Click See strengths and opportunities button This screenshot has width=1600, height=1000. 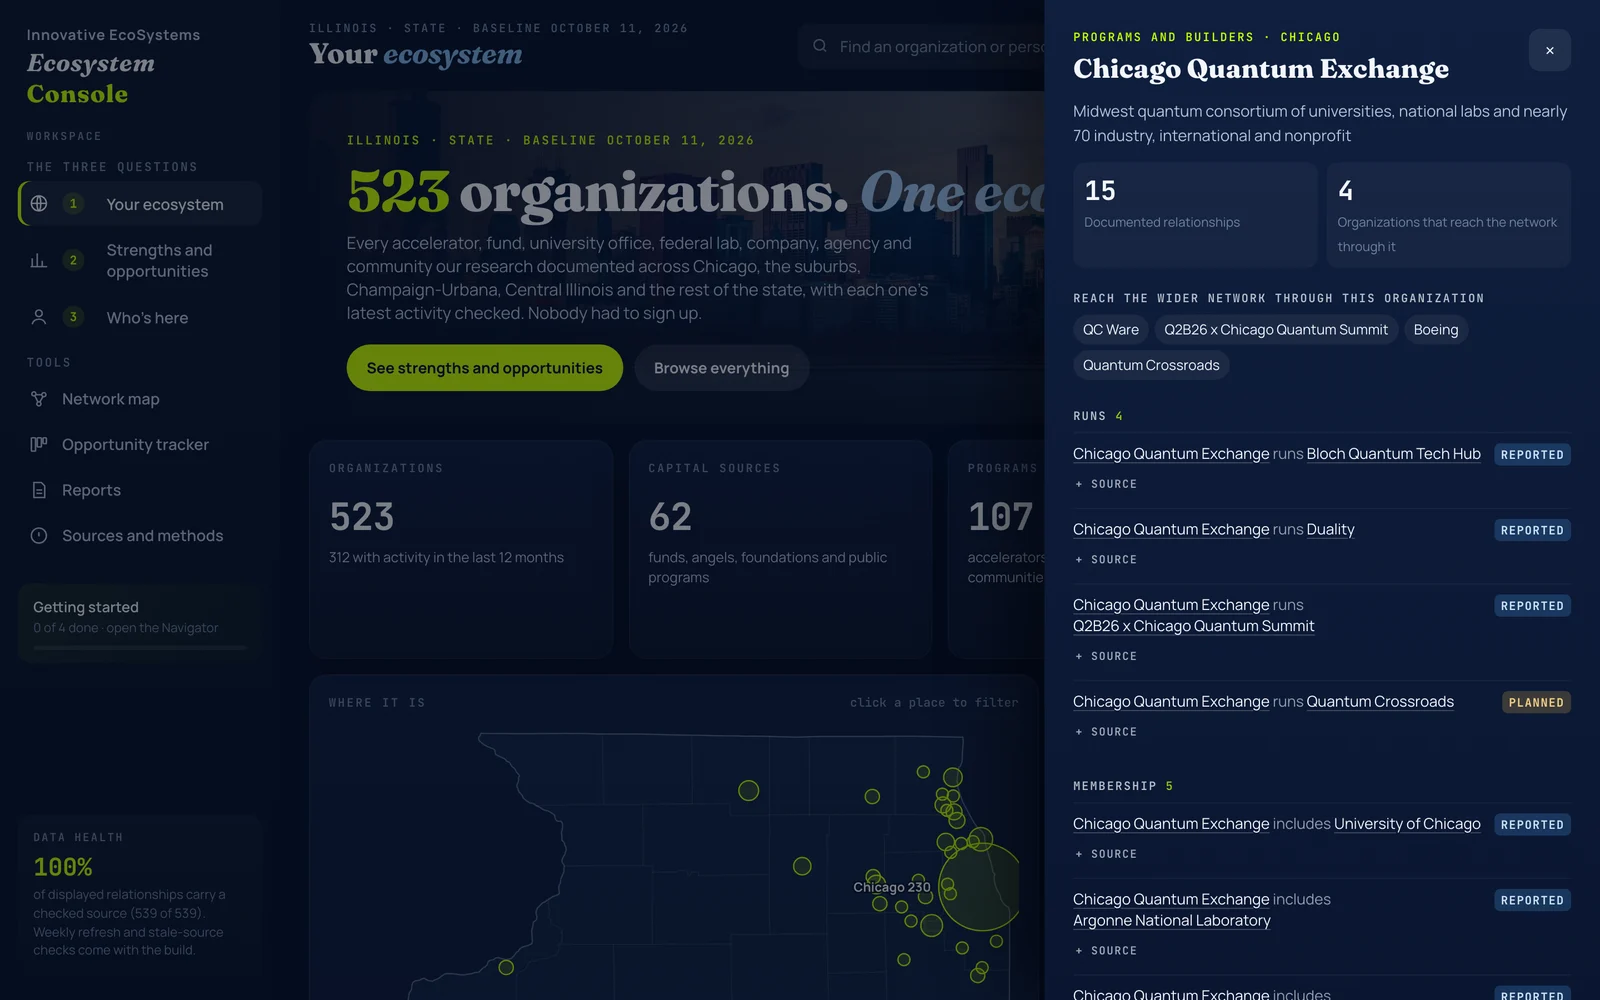pyautogui.click(x=485, y=368)
